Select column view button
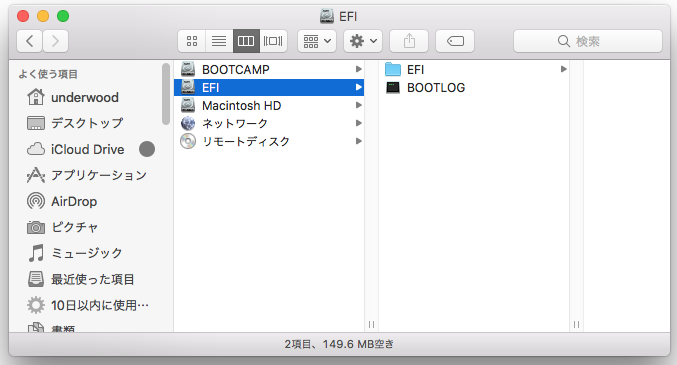This screenshot has height=365, width=677. [246, 41]
